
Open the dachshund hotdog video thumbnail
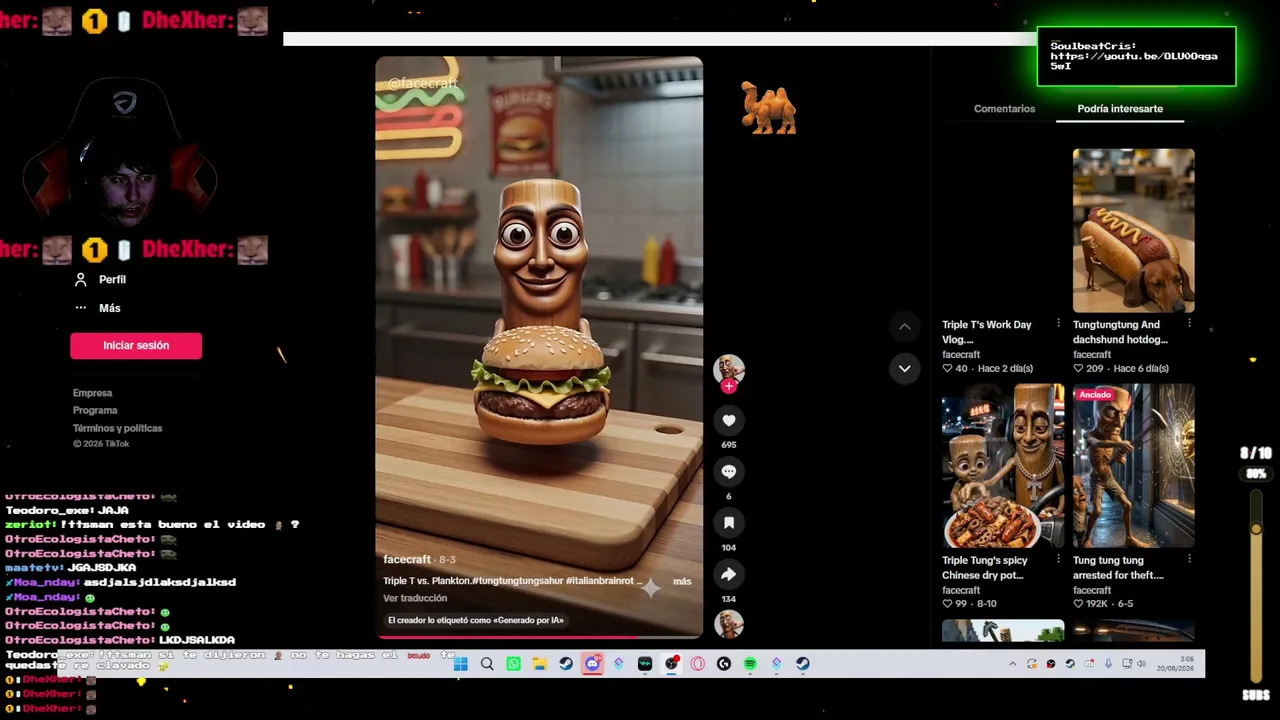[x=1133, y=231]
